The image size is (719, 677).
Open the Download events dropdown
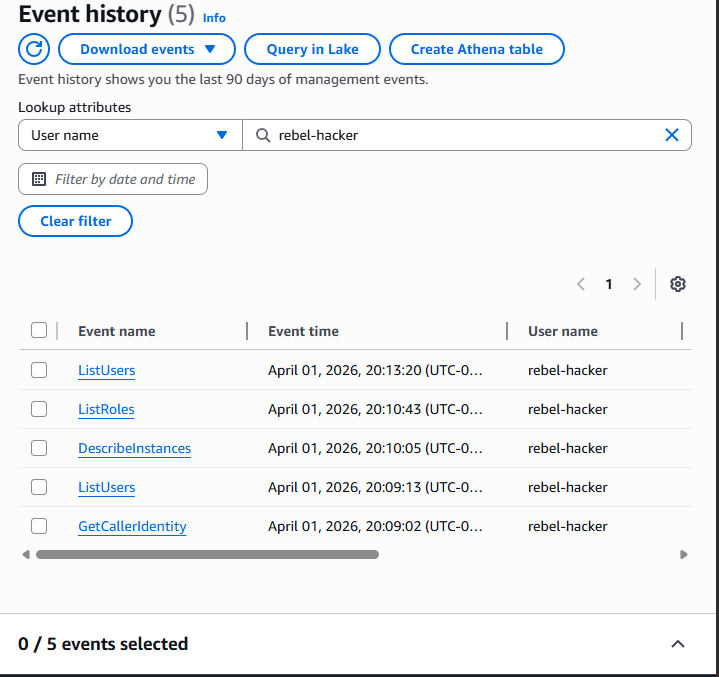(x=147, y=49)
